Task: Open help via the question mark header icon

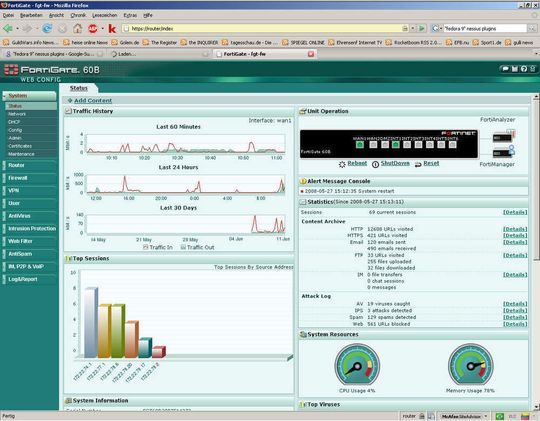Action: point(524,69)
